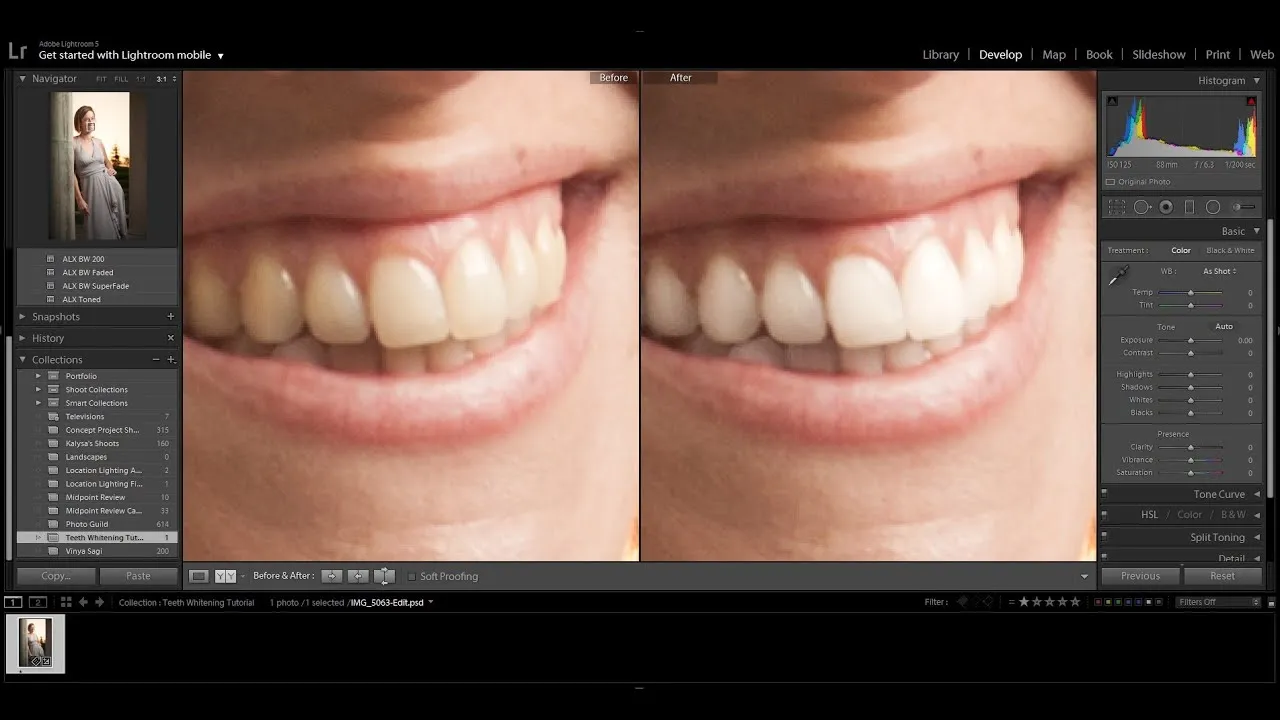Image resolution: width=1280 pixels, height=720 pixels.
Task: Click the Reset button
Action: click(x=1222, y=576)
